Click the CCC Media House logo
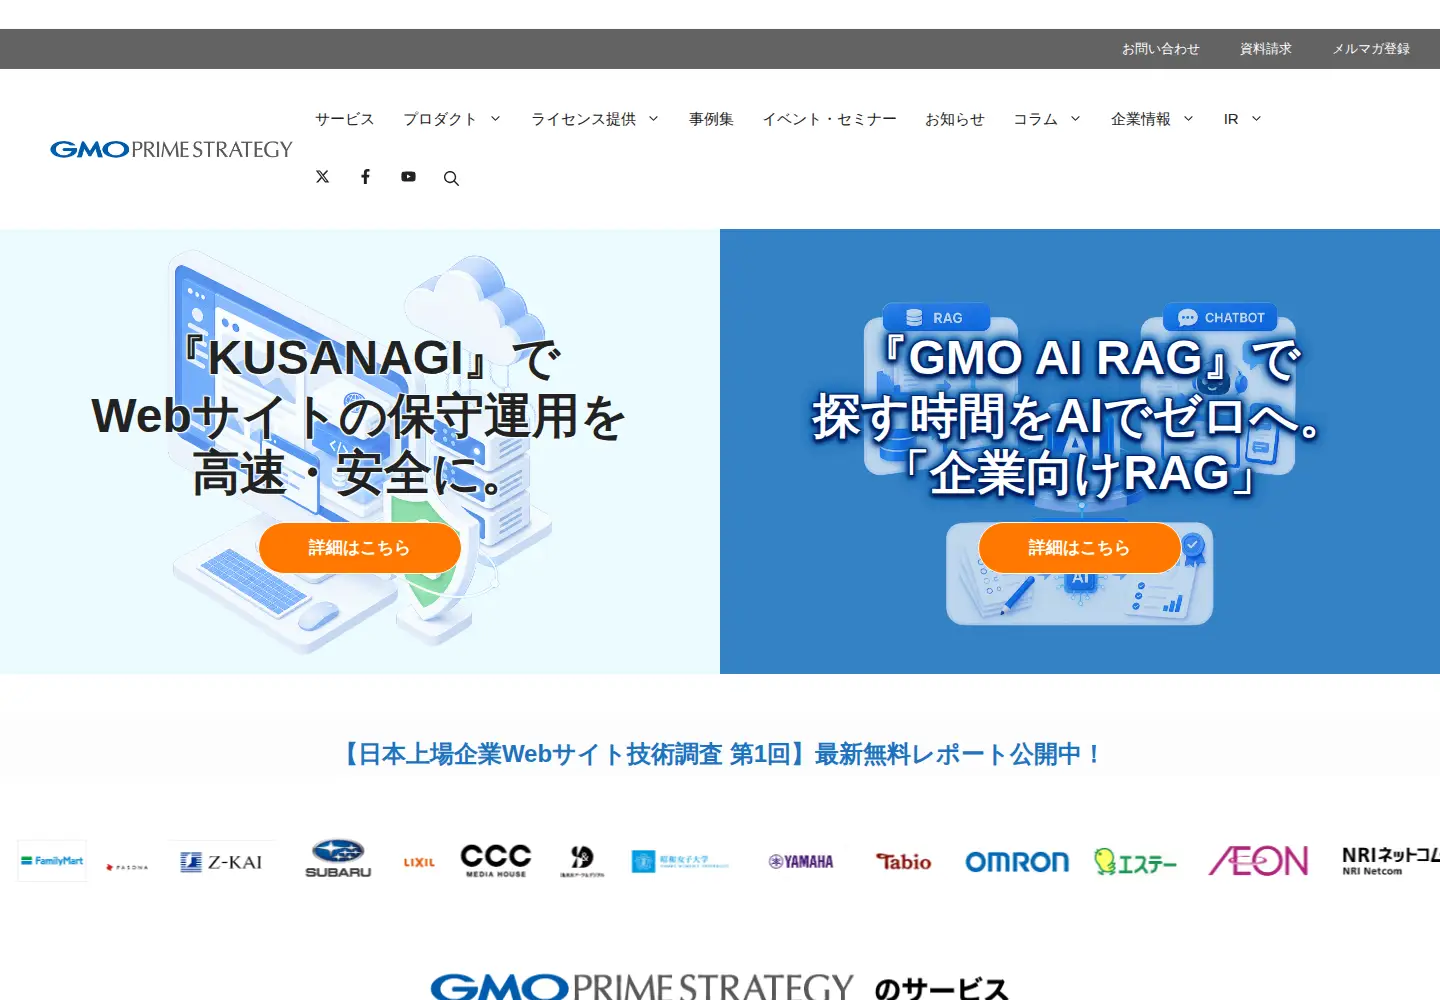Image resolution: width=1440 pixels, height=1000 pixels. tap(496, 860)
